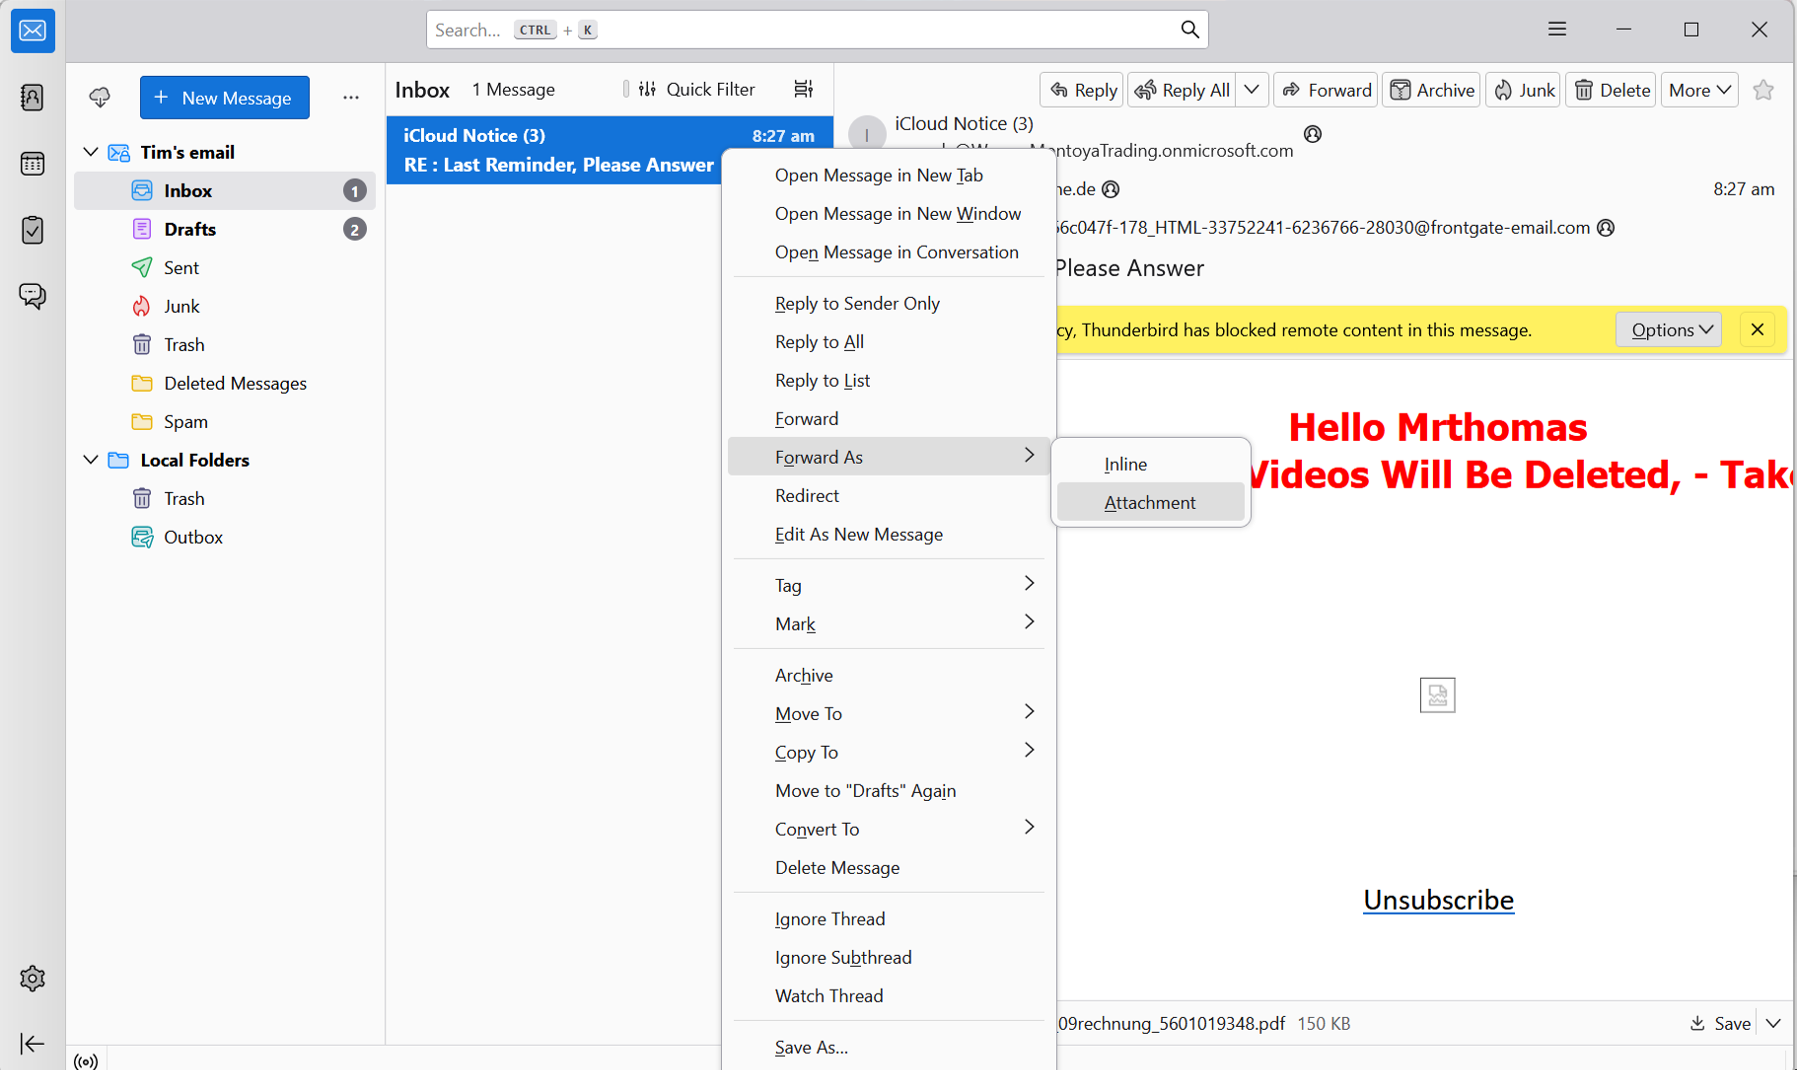Image resolution: width=1797 pixels, height=1070 pixels.
Task: Expand the Tag submenu
Action: tap(888, 585)
